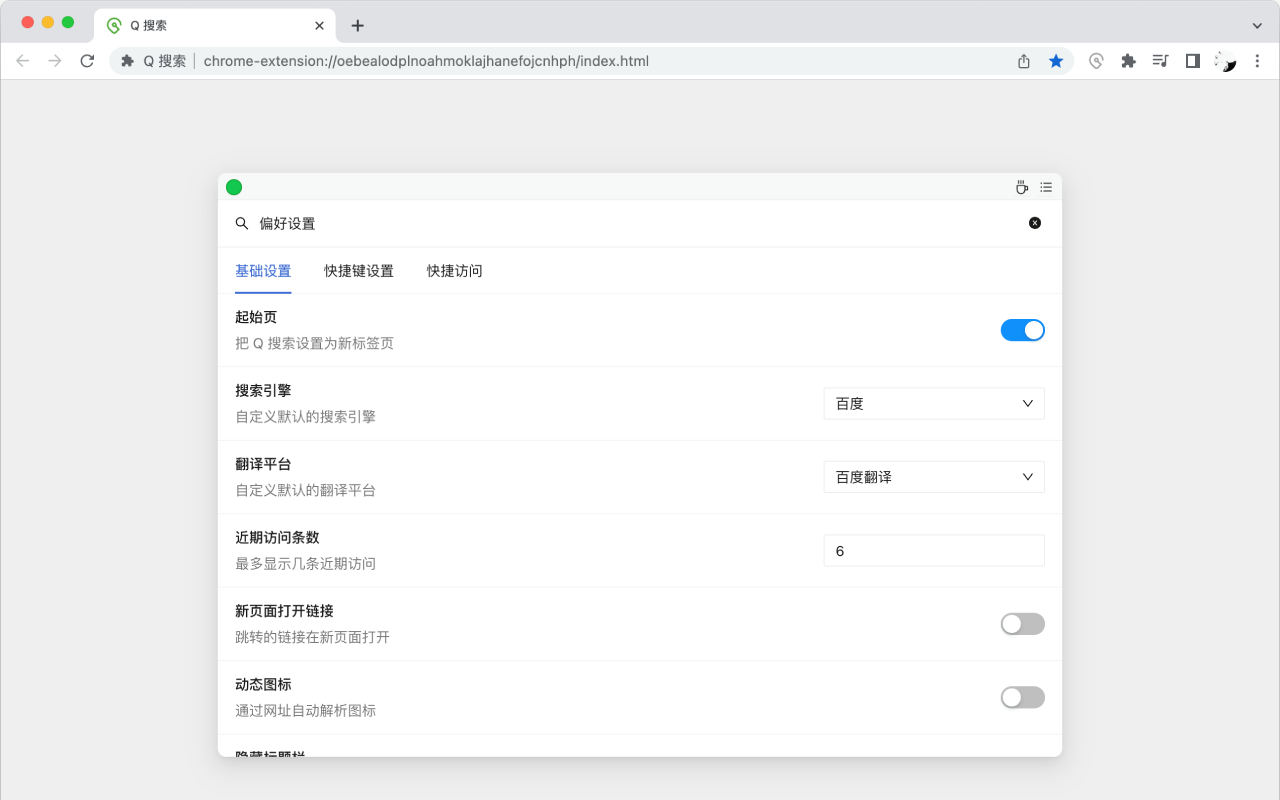Click the 起始页 setting title

[256, 317]
